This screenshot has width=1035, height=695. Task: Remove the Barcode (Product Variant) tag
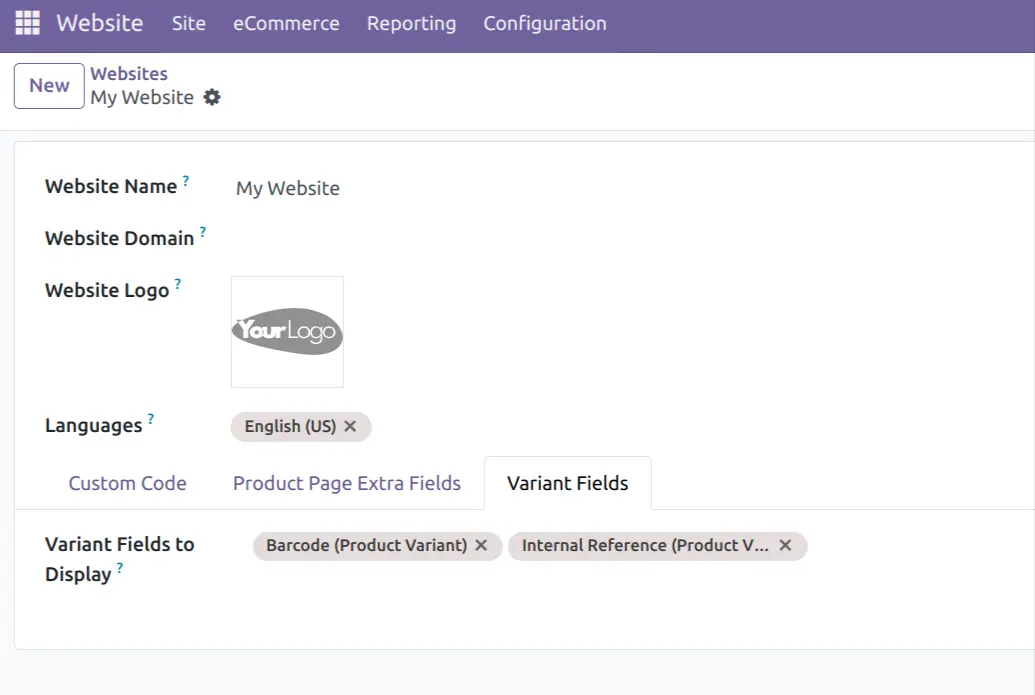pyautogui.click(x=481, y=545)
